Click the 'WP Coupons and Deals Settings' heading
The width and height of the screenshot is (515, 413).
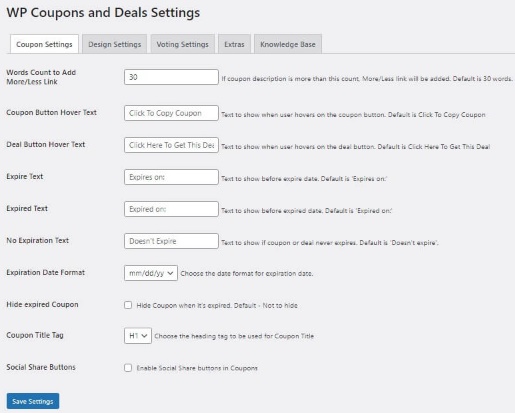tap(103, 13)
